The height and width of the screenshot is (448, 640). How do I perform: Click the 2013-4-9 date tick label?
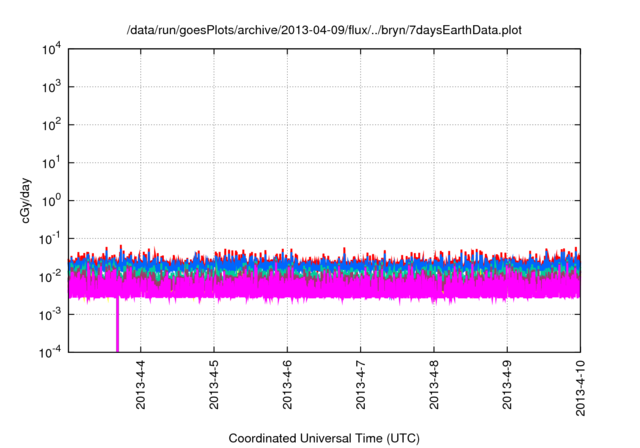coord(507,385)
